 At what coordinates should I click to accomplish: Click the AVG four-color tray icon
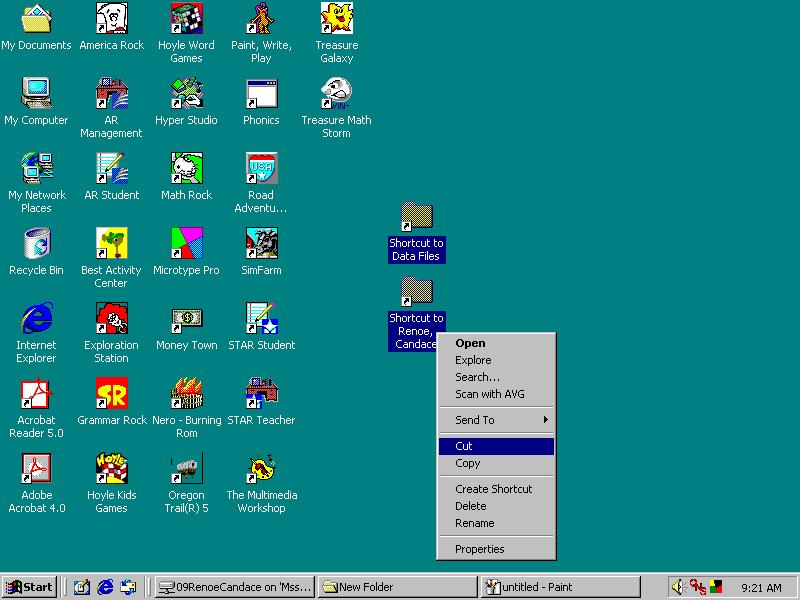716,587
